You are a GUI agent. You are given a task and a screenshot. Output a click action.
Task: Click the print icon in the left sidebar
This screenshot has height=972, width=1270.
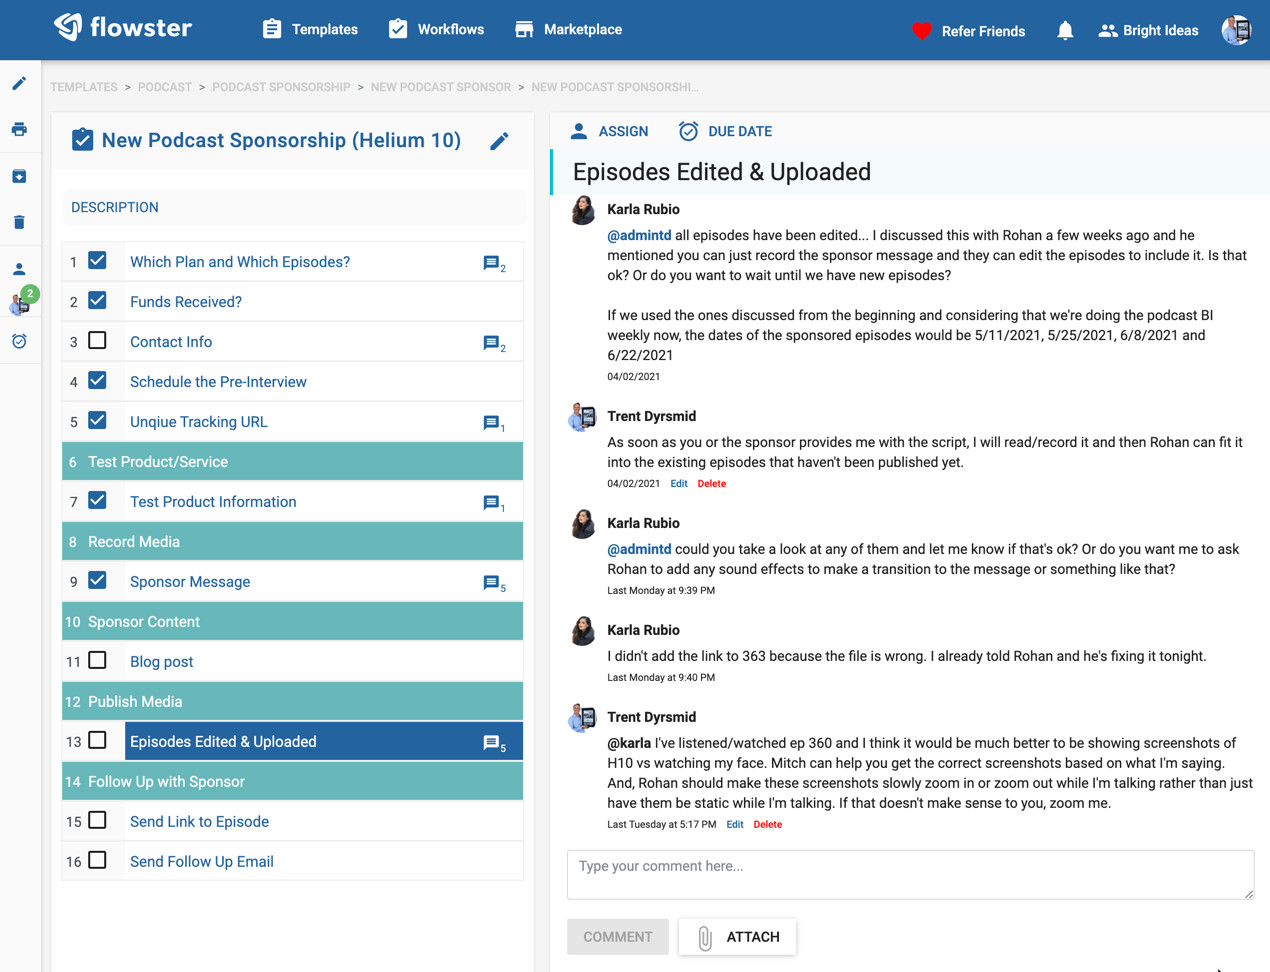coord(19,129)
